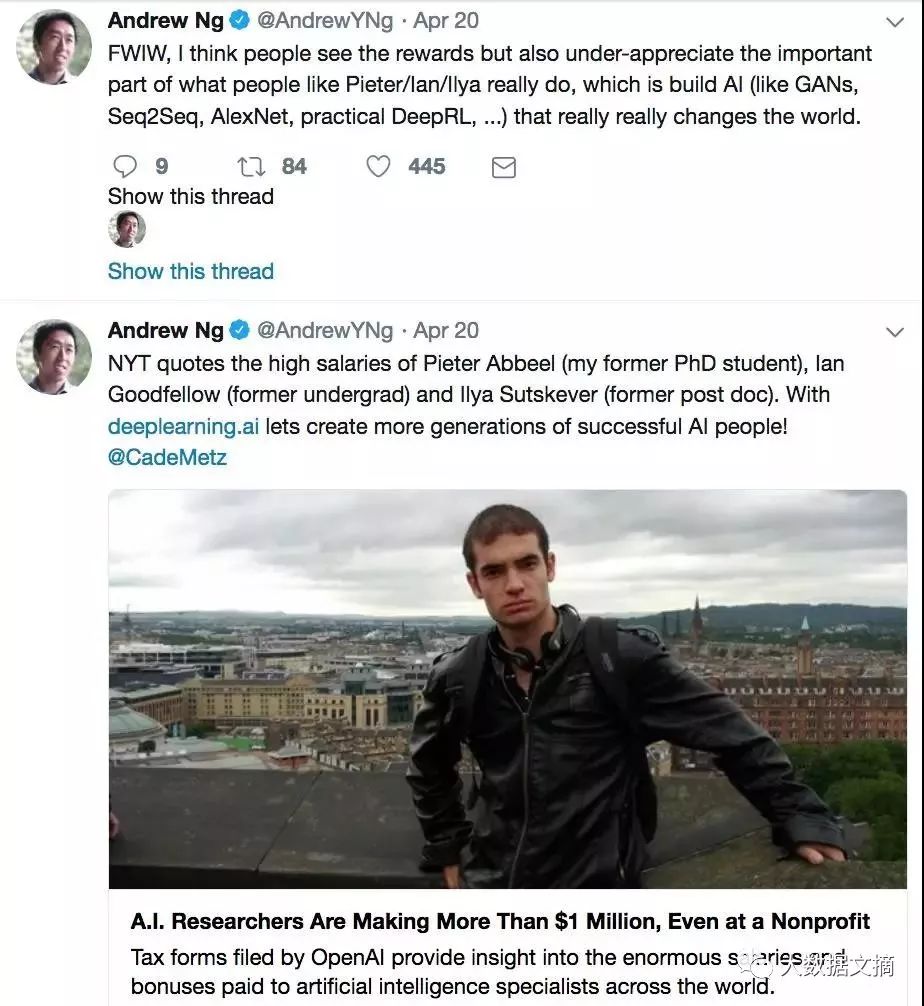Image resolution: width=924 pixels, height=1006 pixels.
Task: Open the Apr 20 timestamp on first tweet
Action: click(446, 20)
